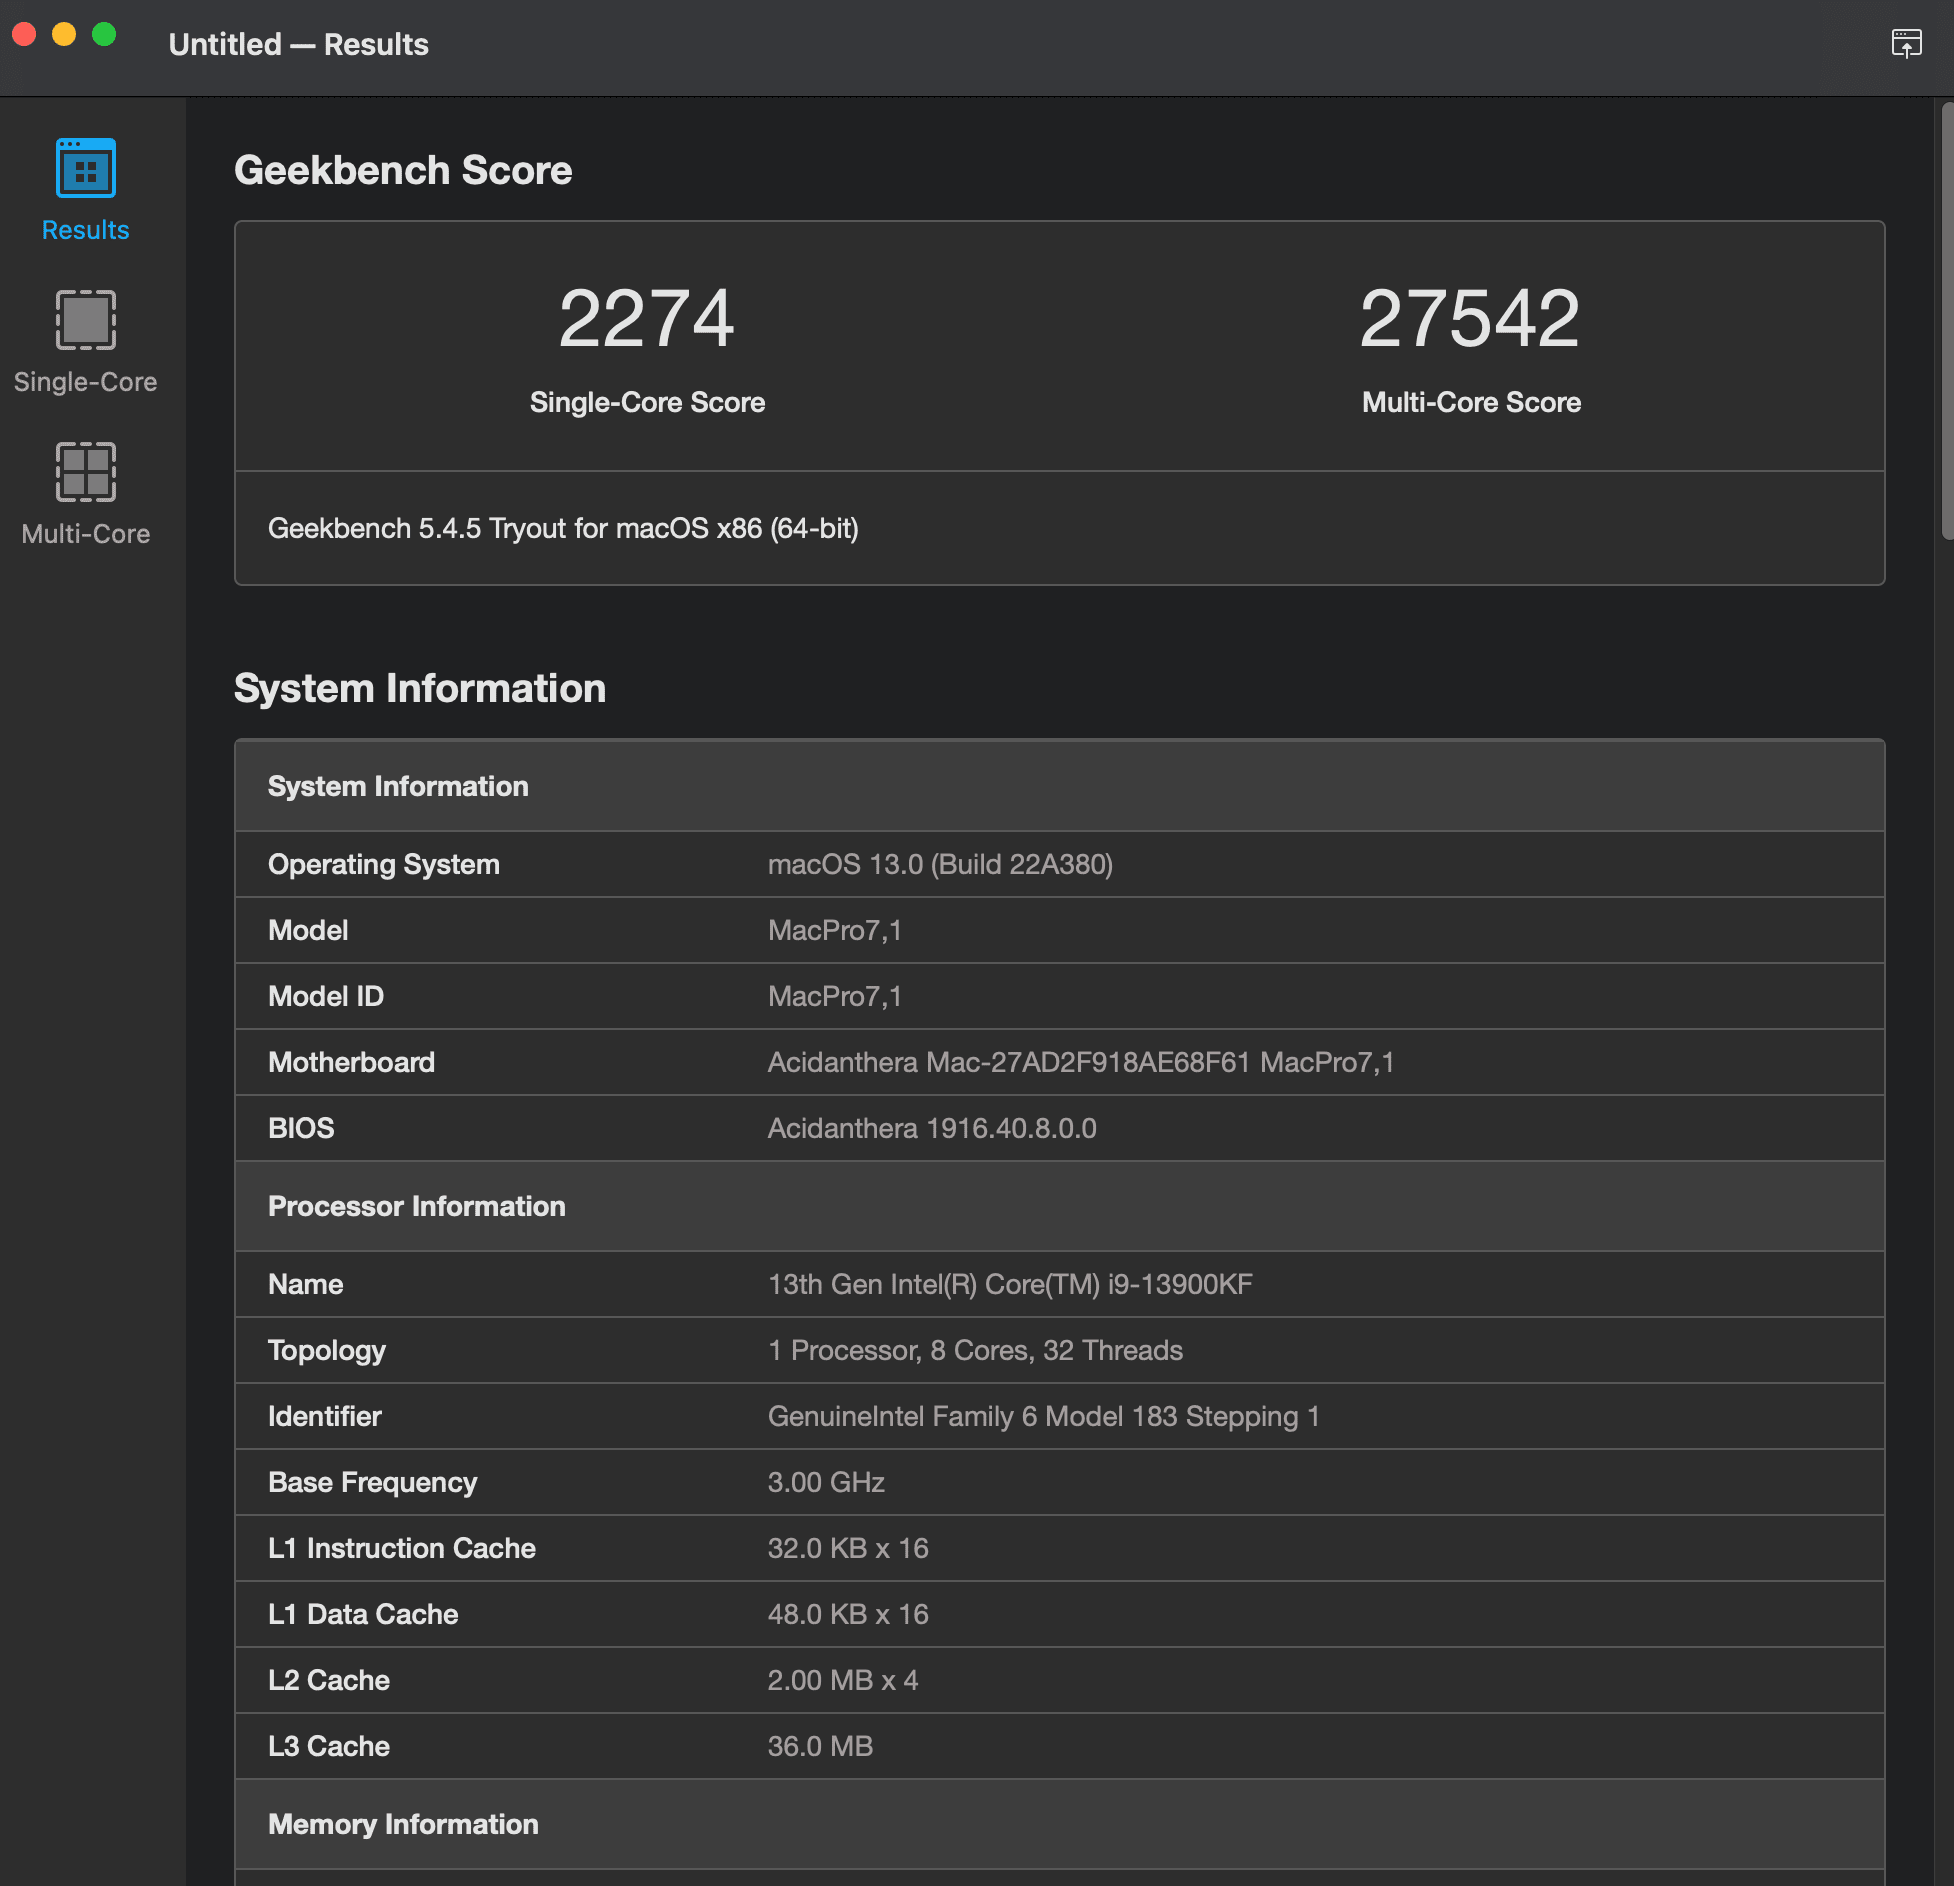The width and height of the screenshot is (1954, 1886).
Task: Click the L1 Instruction Cache label
Action: click(x=402, y=1548)
